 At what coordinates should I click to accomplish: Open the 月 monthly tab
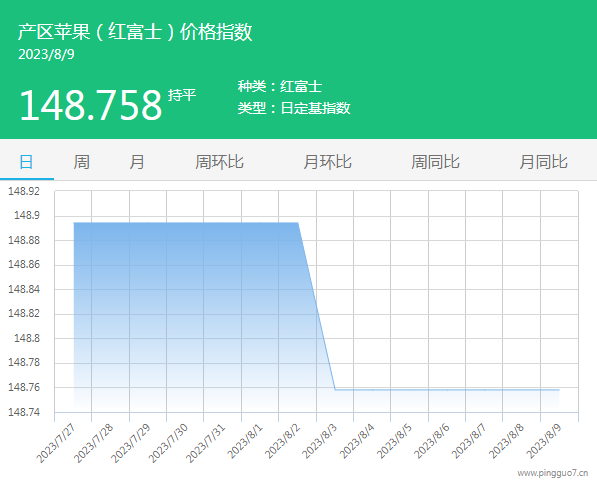tap(137, 162)
